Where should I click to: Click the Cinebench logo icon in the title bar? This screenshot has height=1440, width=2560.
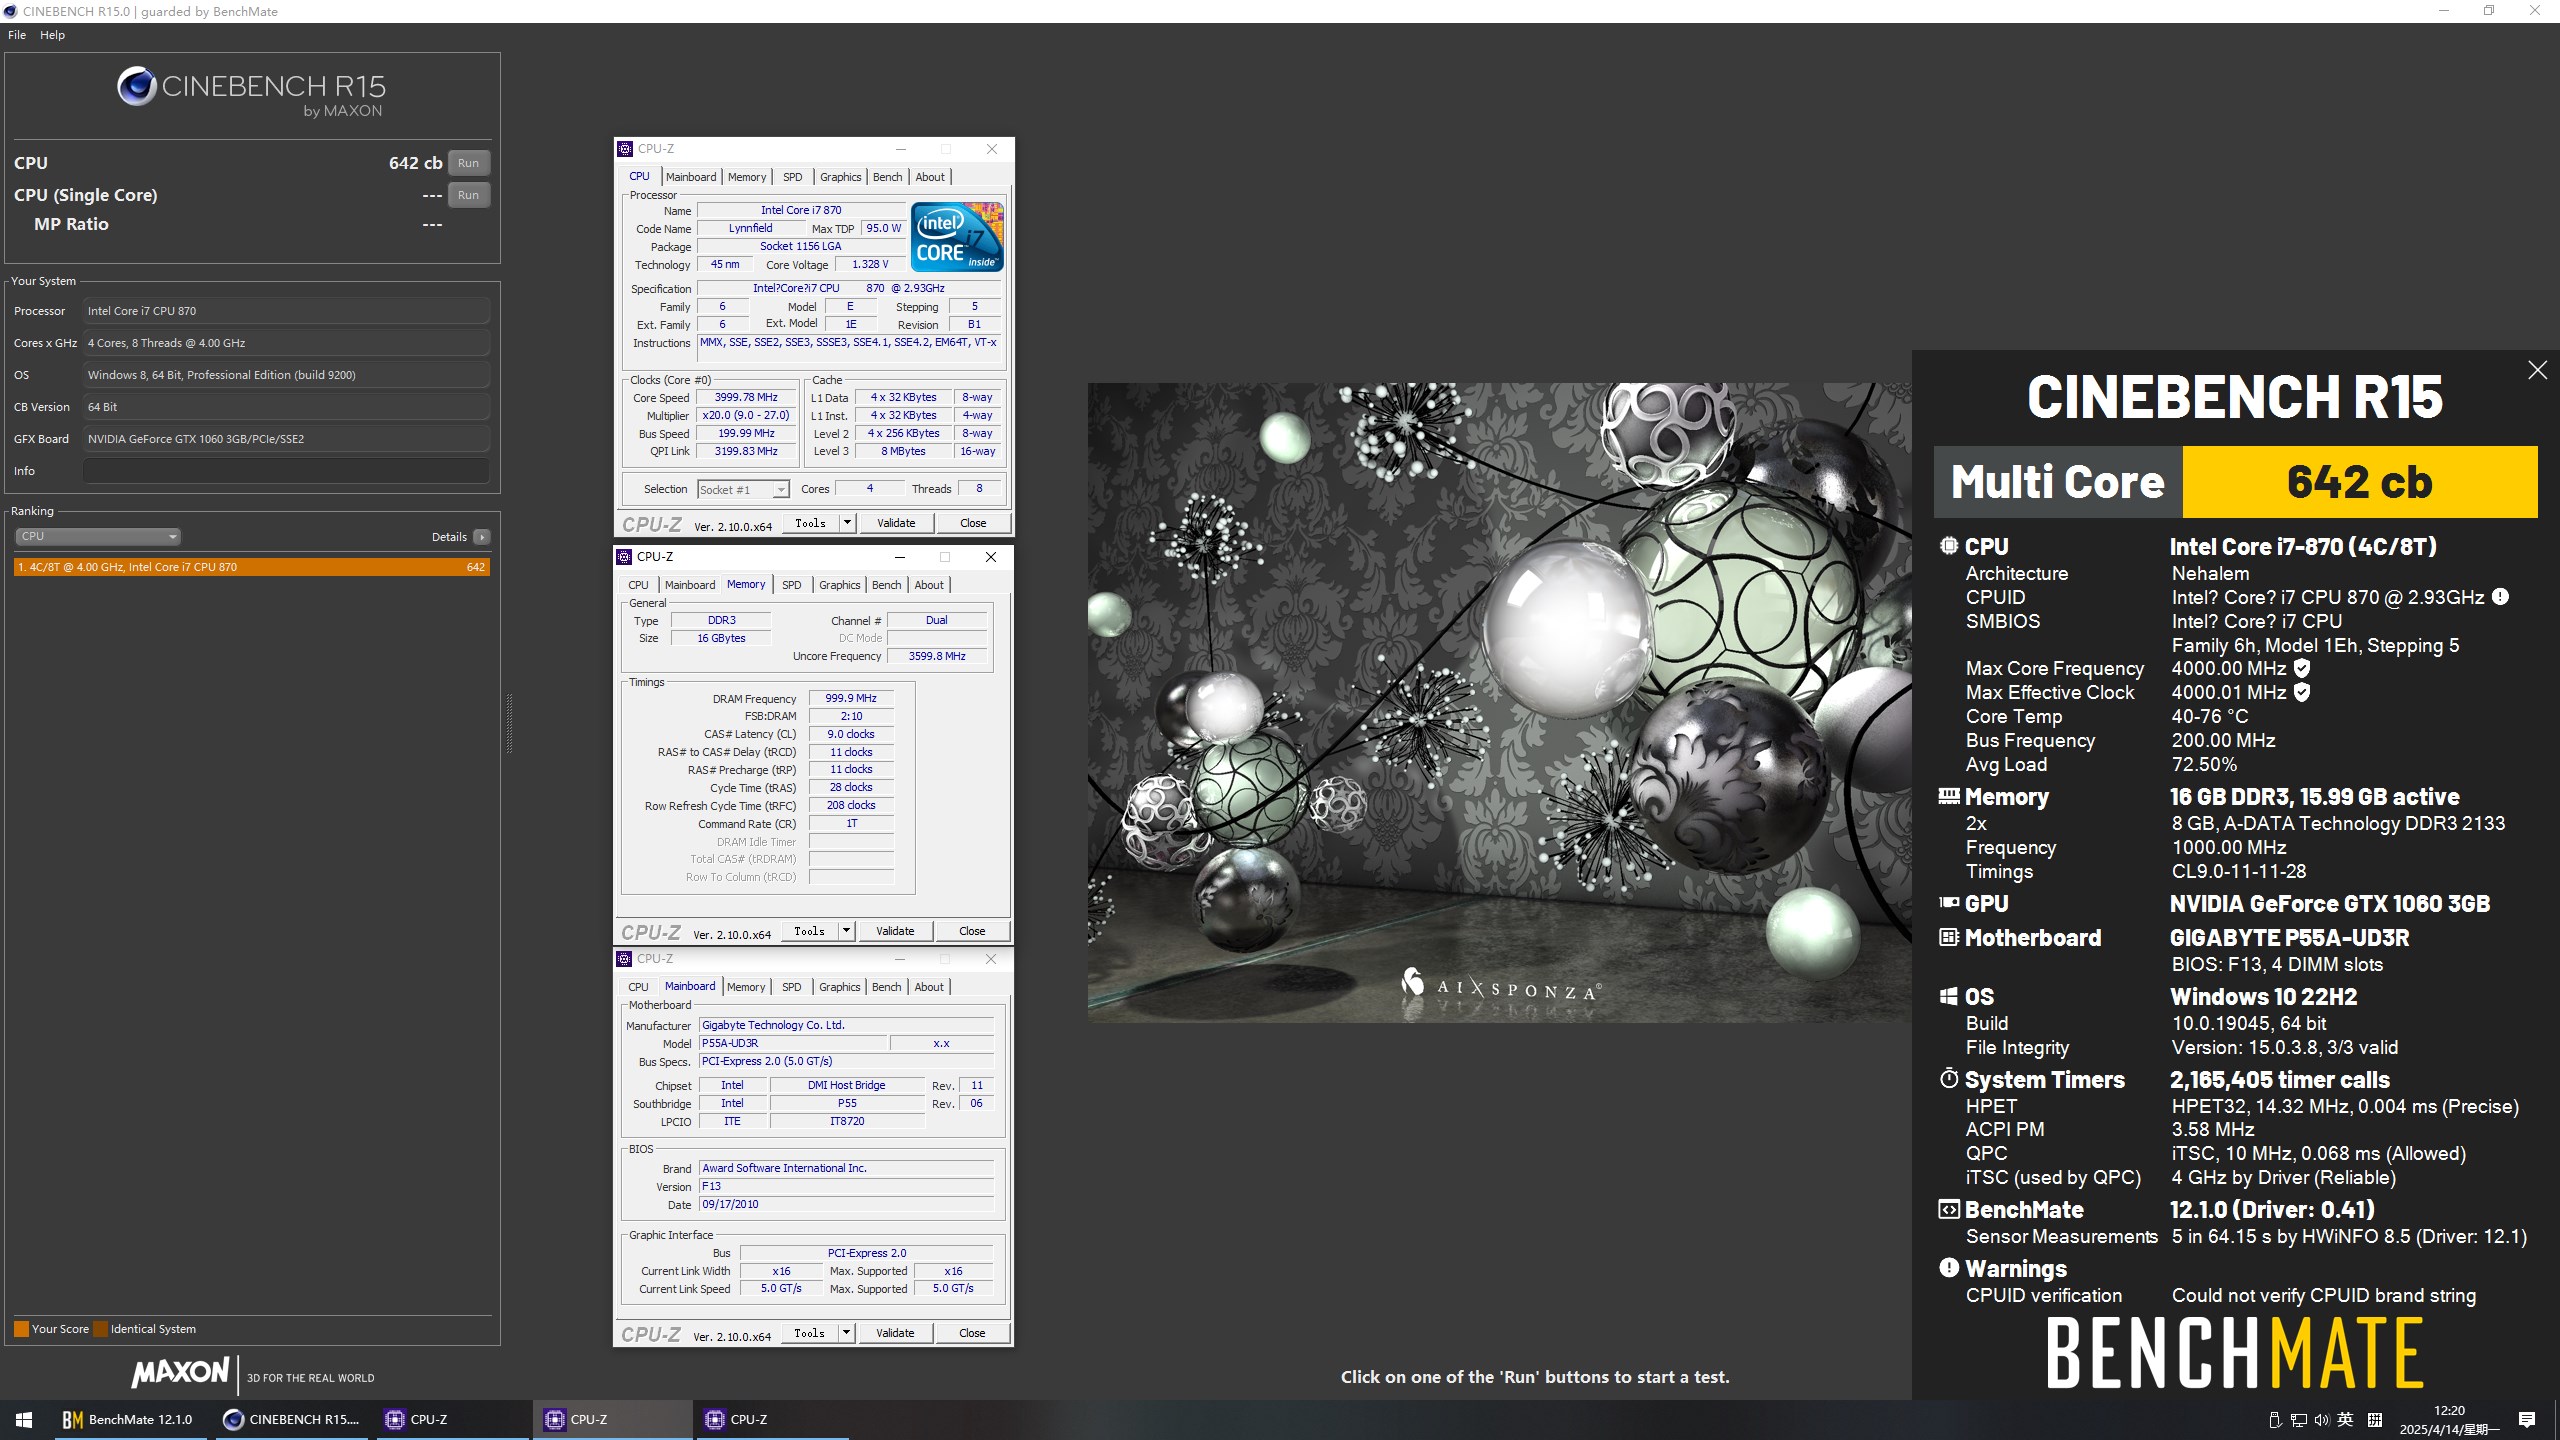point(10,11)
